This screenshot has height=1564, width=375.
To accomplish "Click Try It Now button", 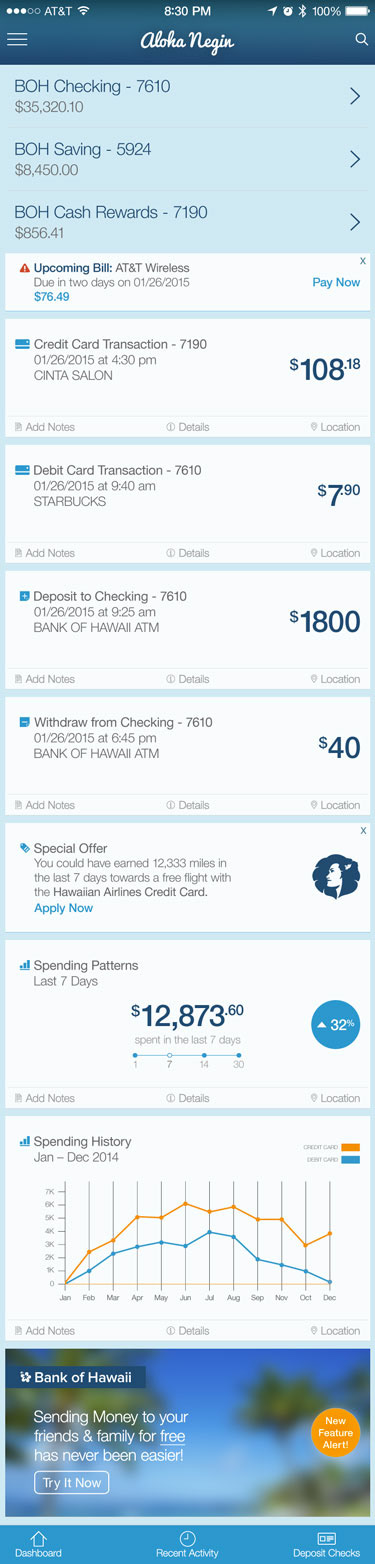I will [71, 1482].
